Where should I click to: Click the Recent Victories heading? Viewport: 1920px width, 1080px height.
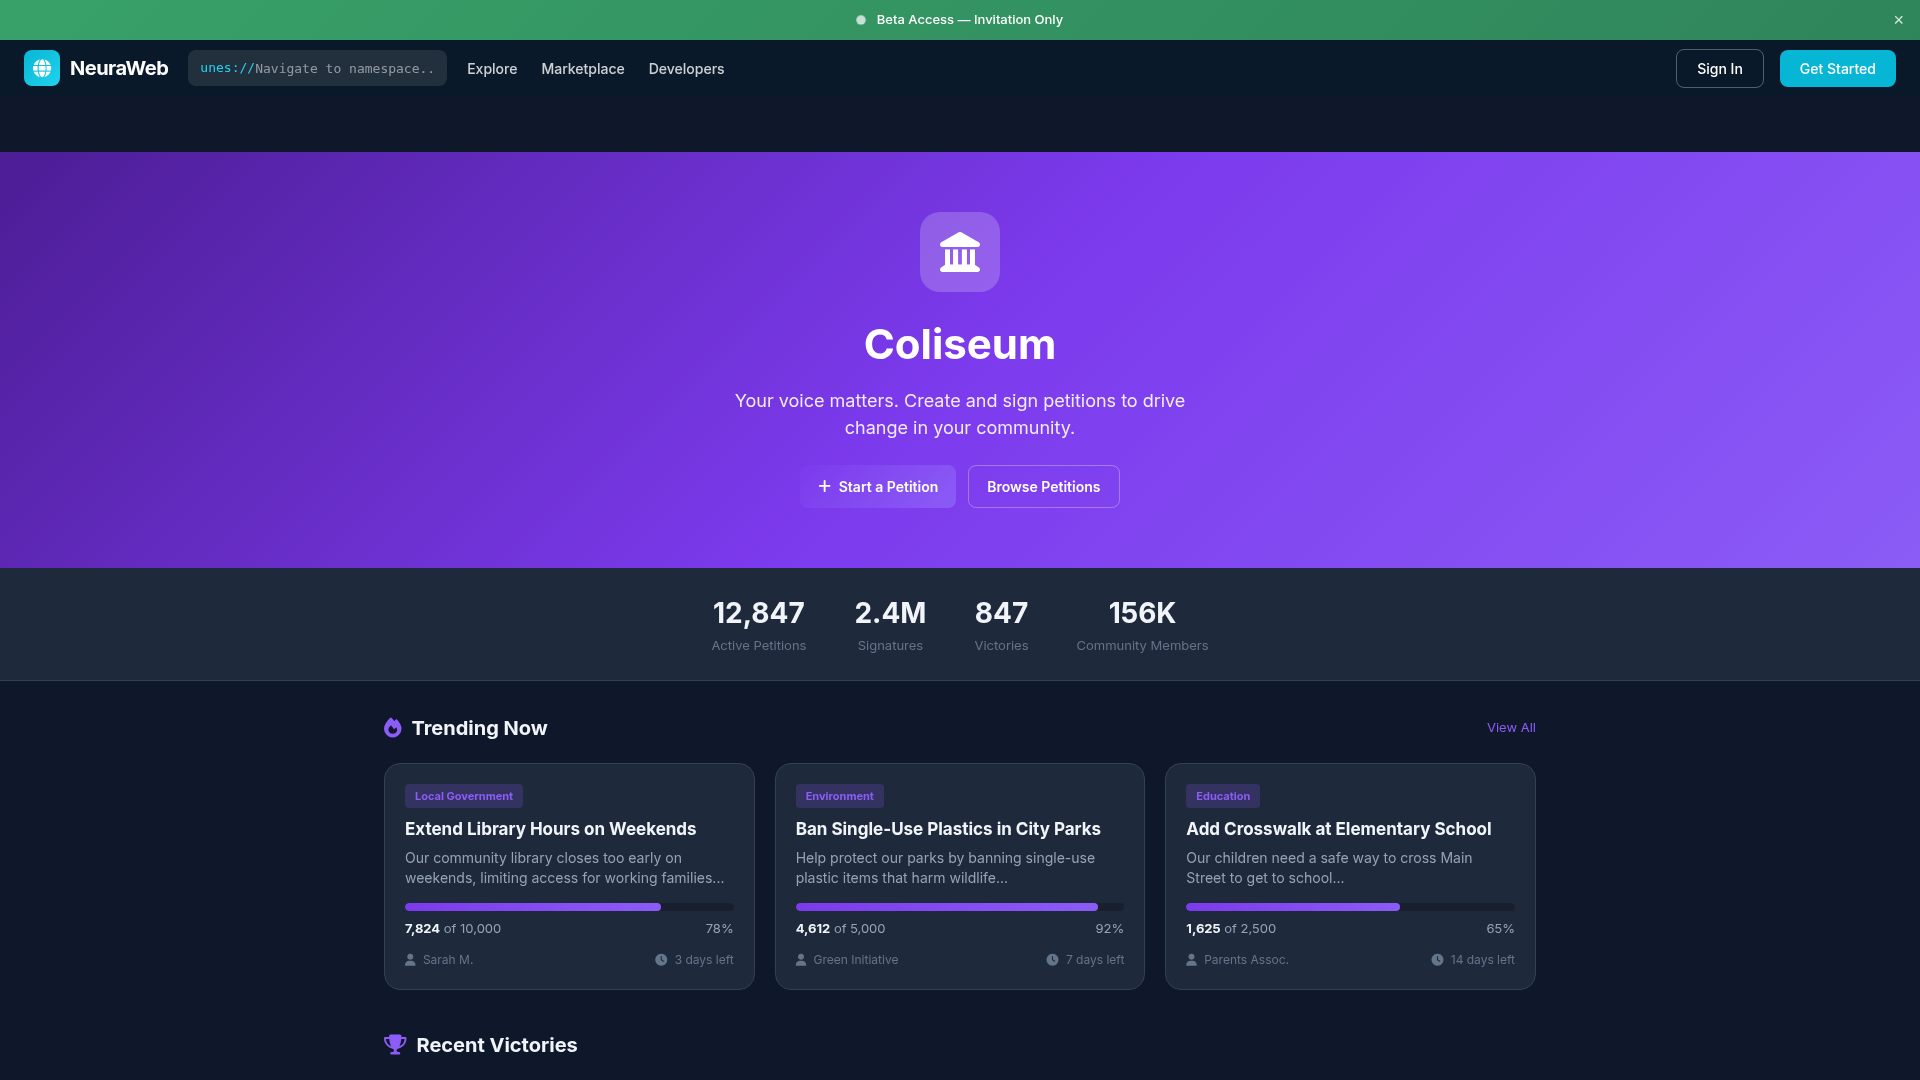click(x=497, y=1045)
